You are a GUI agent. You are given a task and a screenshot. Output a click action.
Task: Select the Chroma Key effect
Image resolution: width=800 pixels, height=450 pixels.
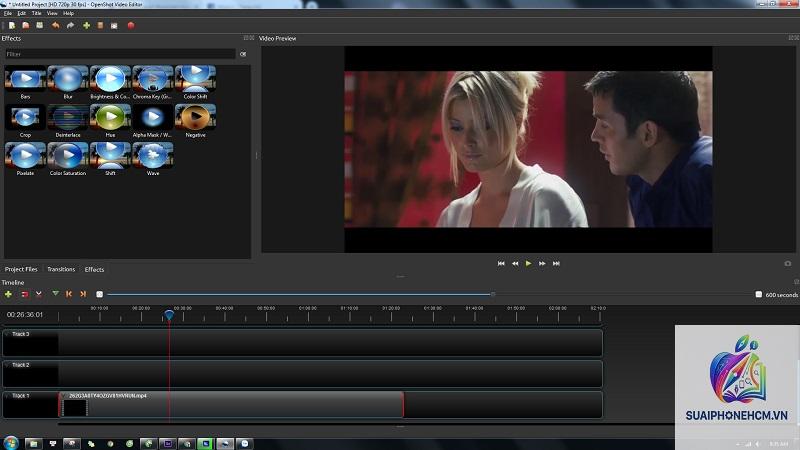point(153,83)
